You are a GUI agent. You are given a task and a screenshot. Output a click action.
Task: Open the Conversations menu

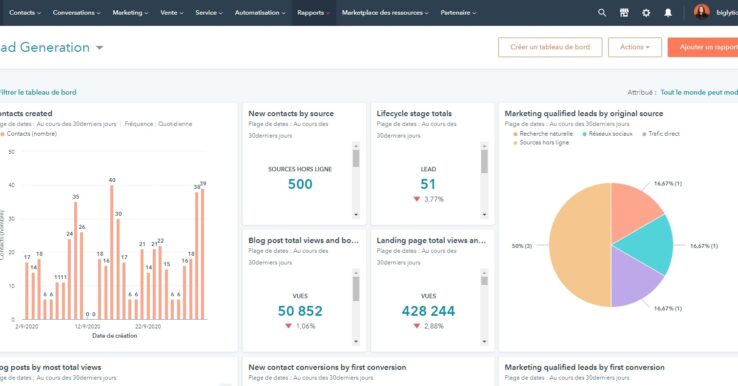click(x=77, y=13)
